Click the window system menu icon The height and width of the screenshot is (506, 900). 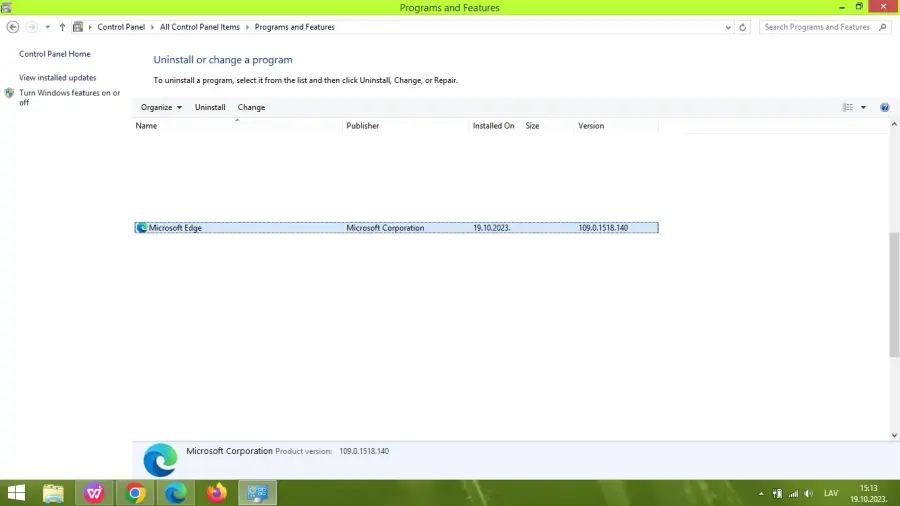(x=6, y=7)
